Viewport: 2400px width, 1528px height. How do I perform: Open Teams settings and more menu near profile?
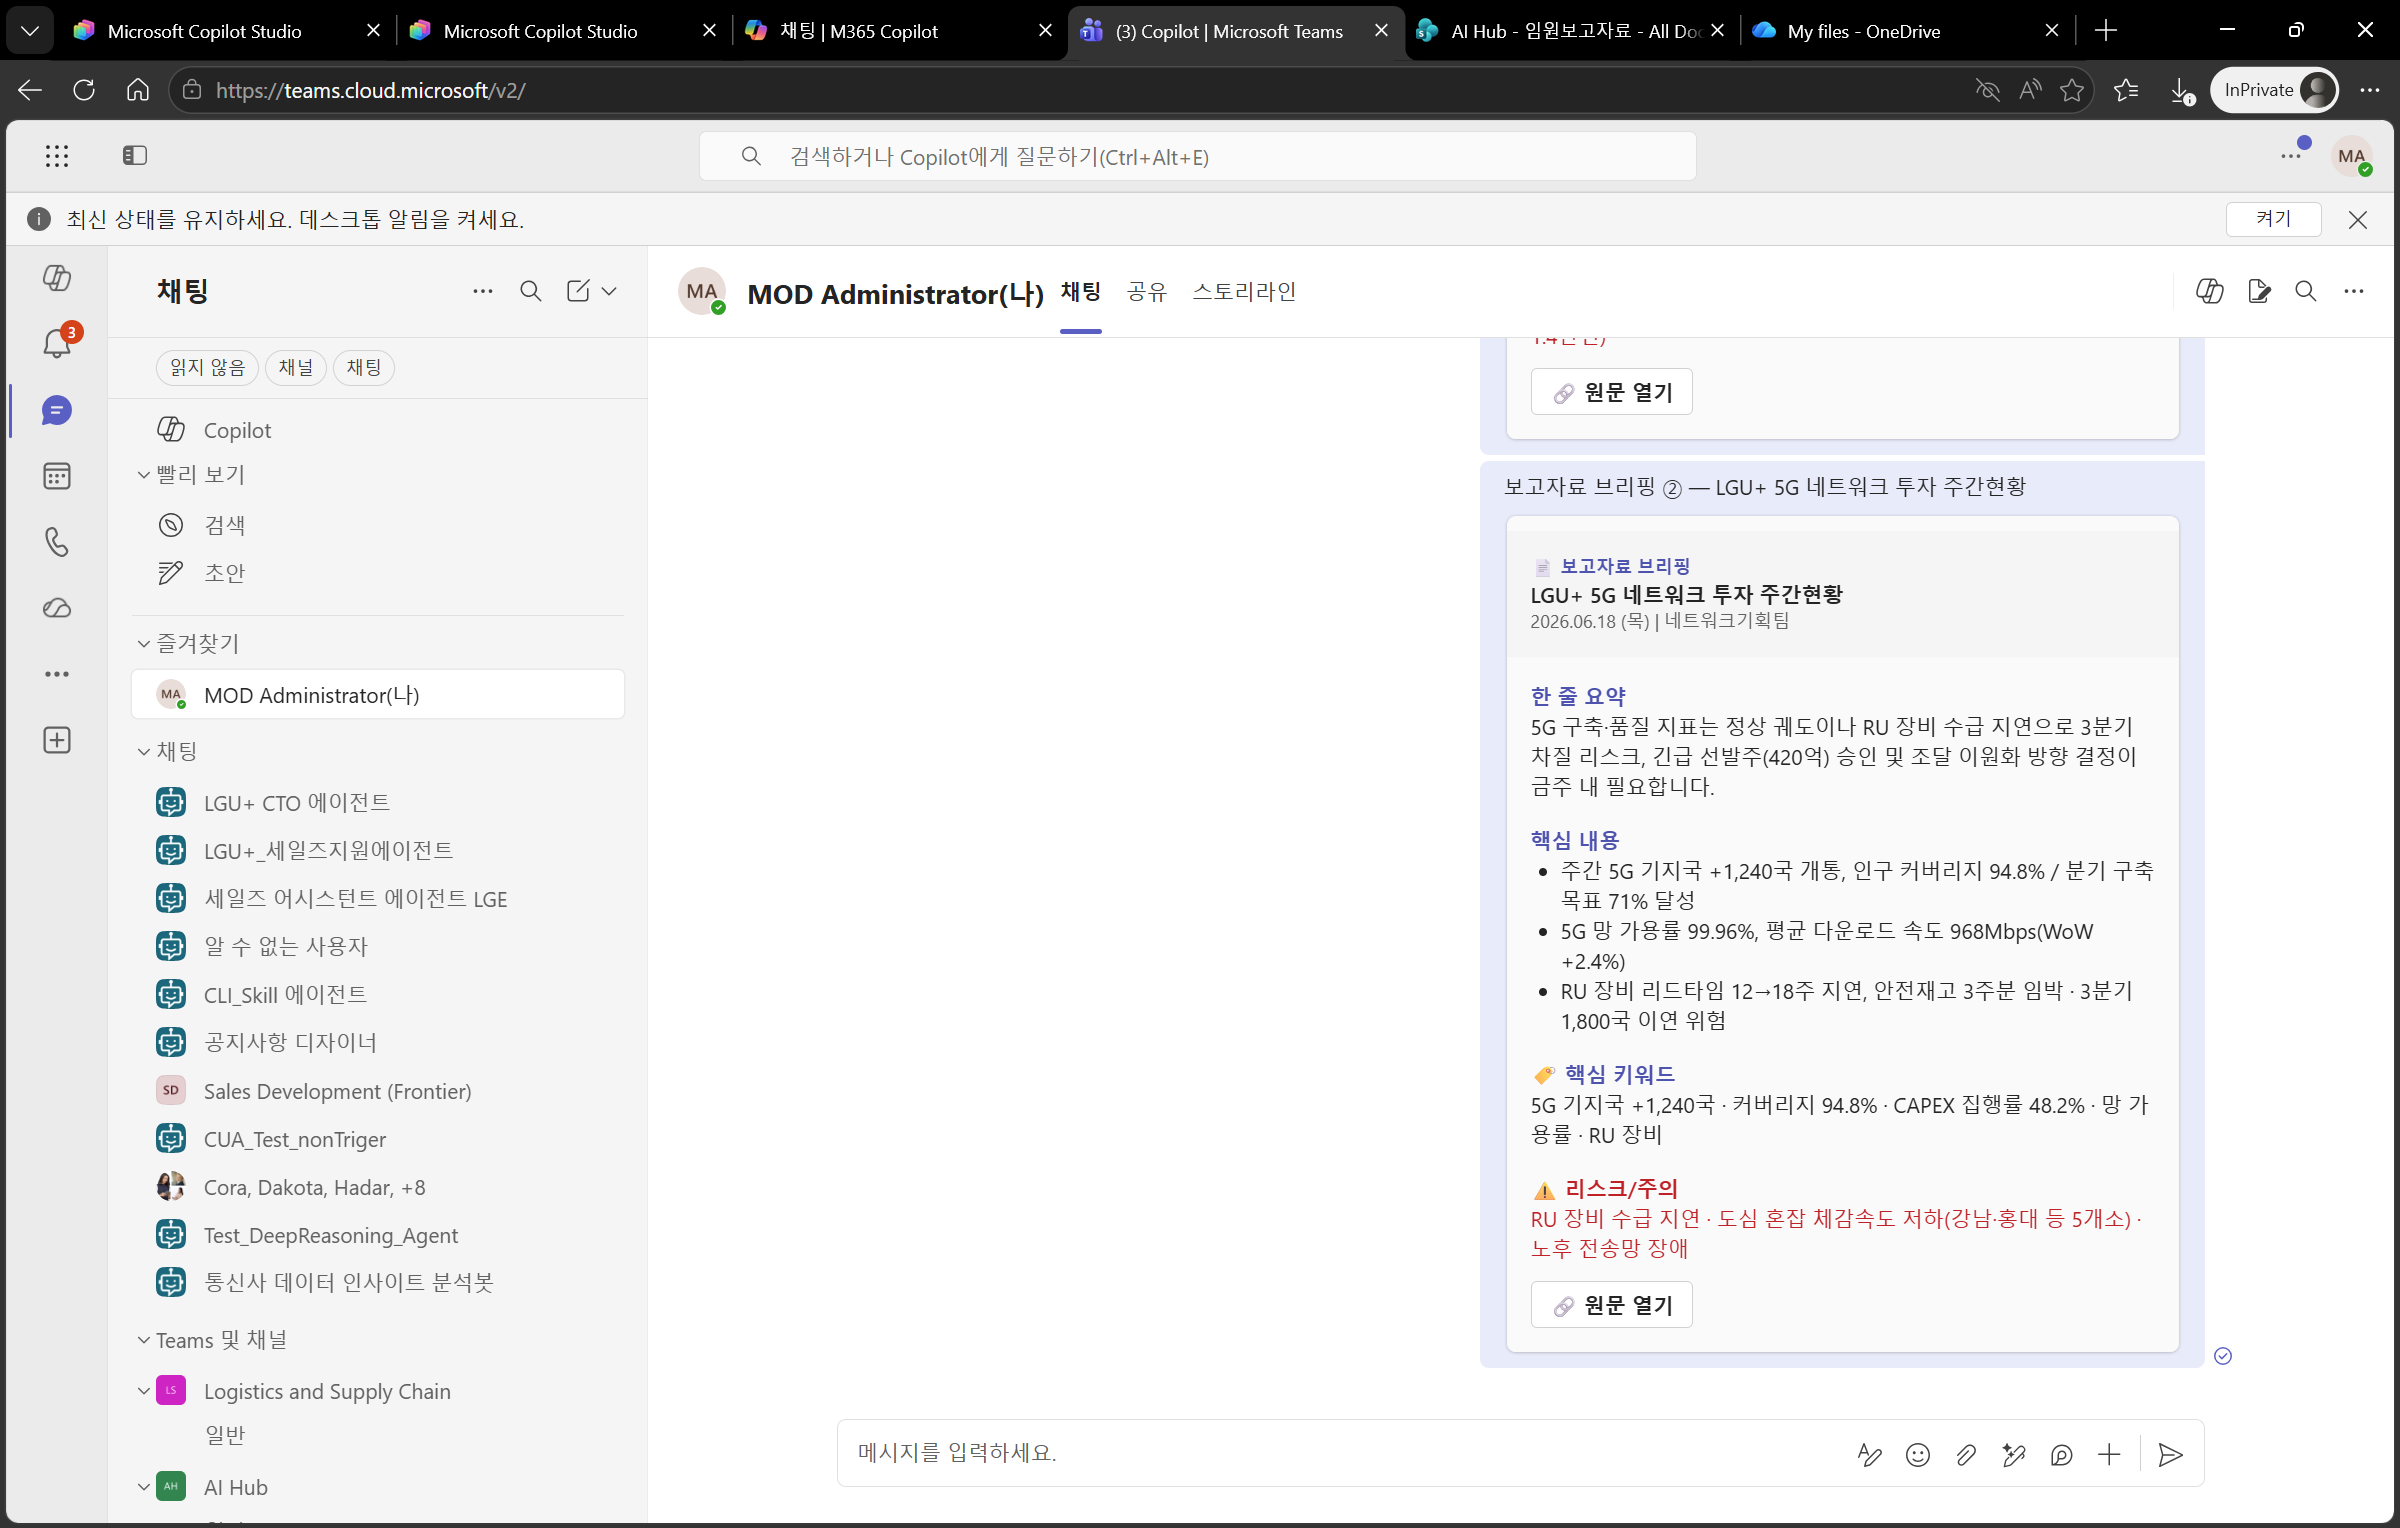(2291, 156)
